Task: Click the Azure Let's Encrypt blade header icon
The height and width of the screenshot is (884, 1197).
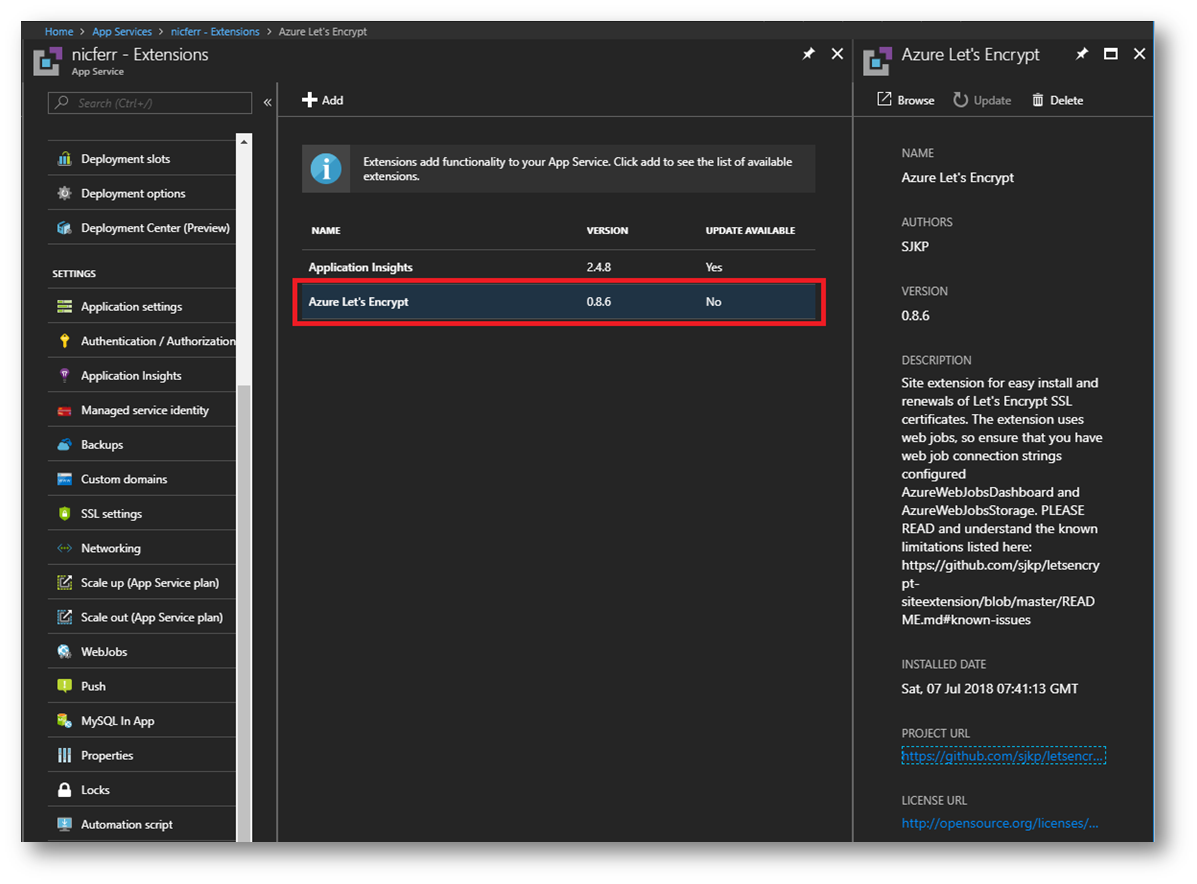Action: 877,61
